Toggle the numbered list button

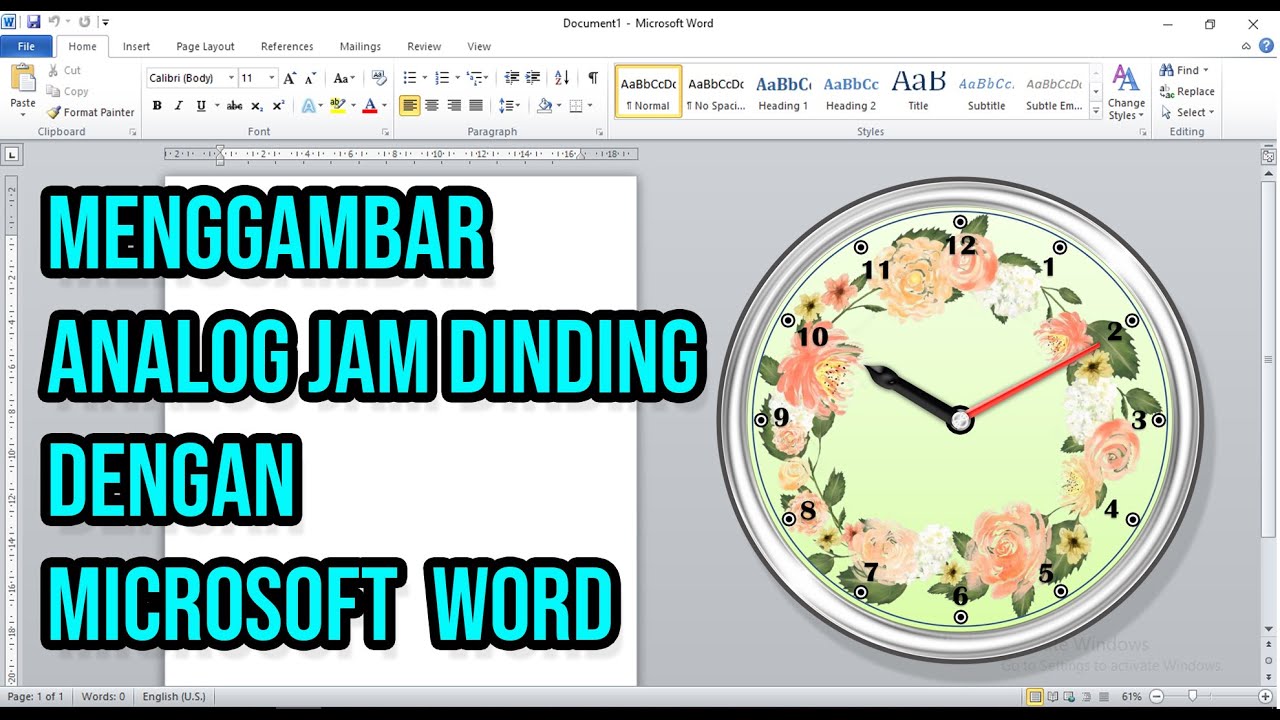(x=442, y=78)
